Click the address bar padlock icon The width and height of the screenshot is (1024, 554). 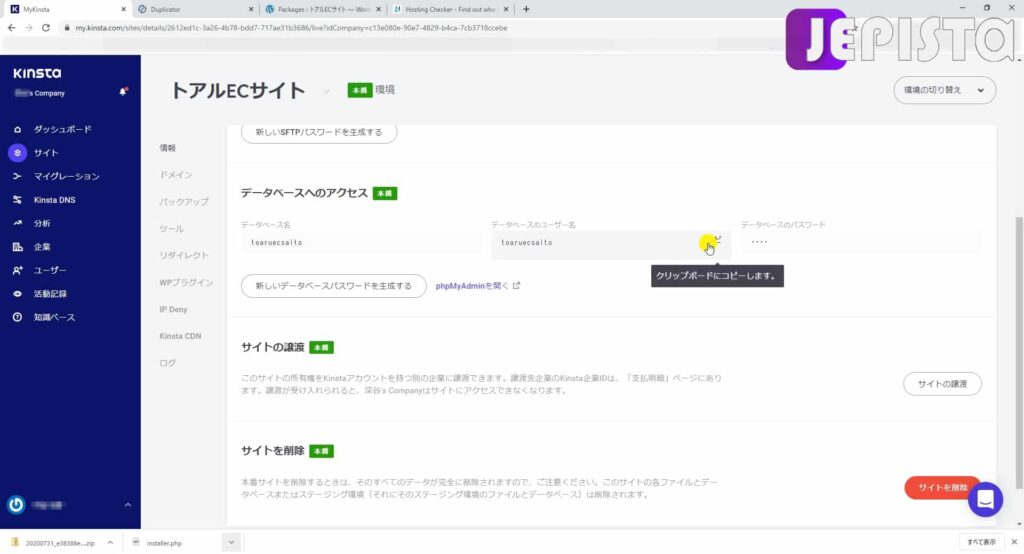click(67, 28)
